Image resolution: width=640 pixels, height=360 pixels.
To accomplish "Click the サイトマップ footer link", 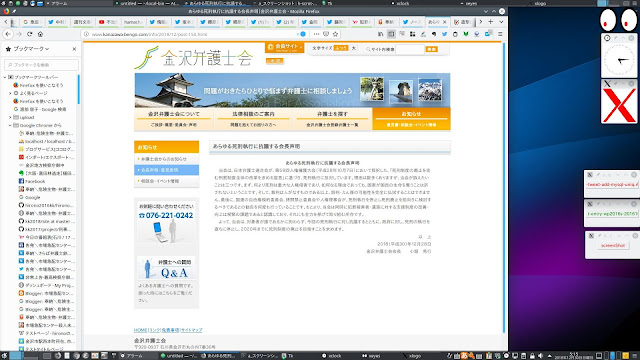I will [191, 330].
